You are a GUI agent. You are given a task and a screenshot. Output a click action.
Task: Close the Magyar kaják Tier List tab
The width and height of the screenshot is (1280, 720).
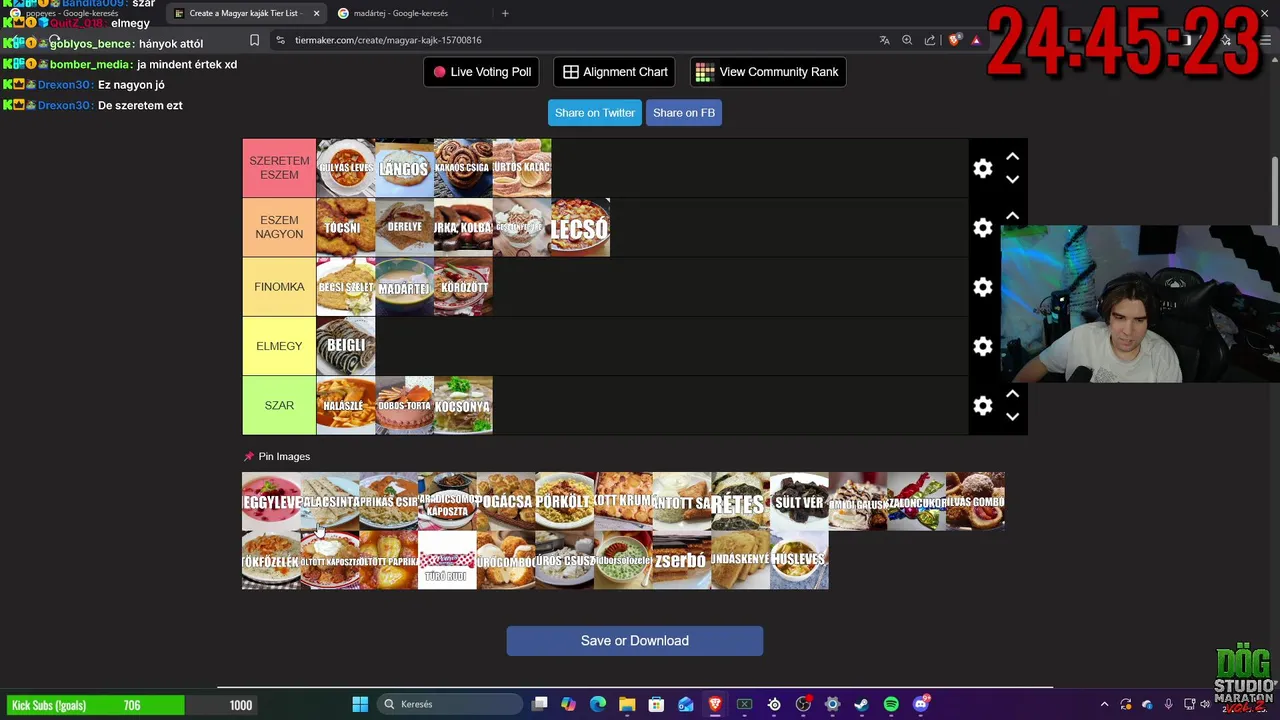317,13
